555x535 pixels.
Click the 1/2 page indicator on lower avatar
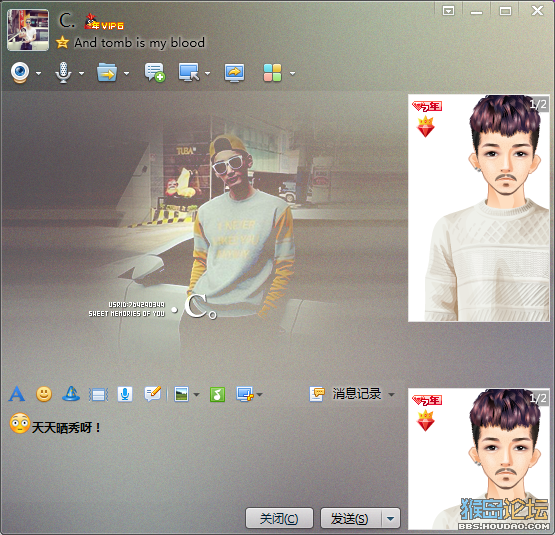tap(538, 398)
